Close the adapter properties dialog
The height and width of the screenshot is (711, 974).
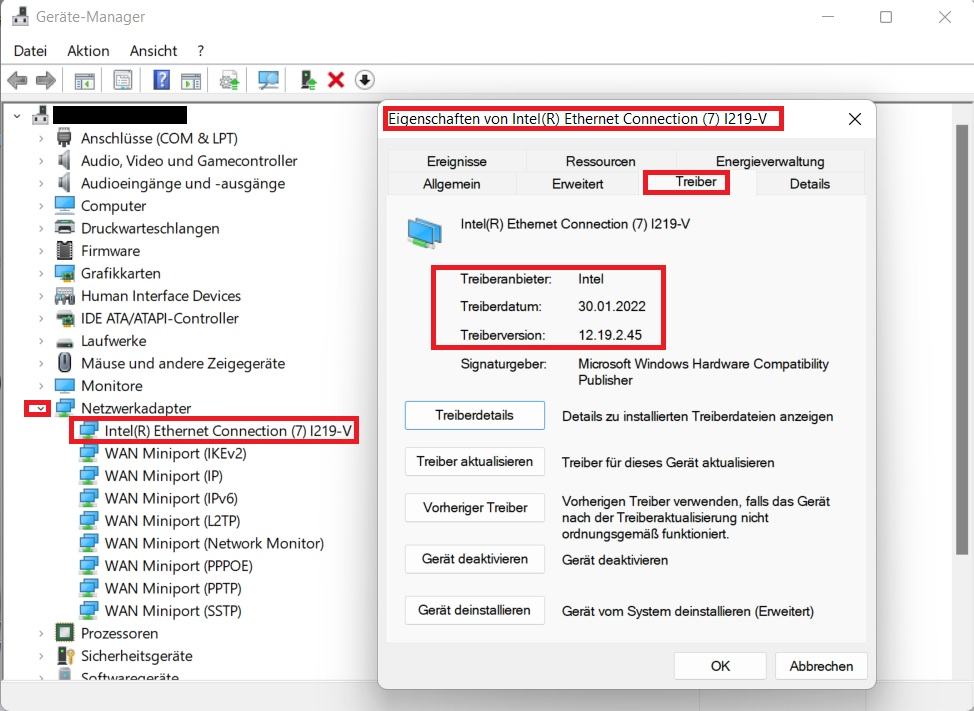[x=855, y=119]
